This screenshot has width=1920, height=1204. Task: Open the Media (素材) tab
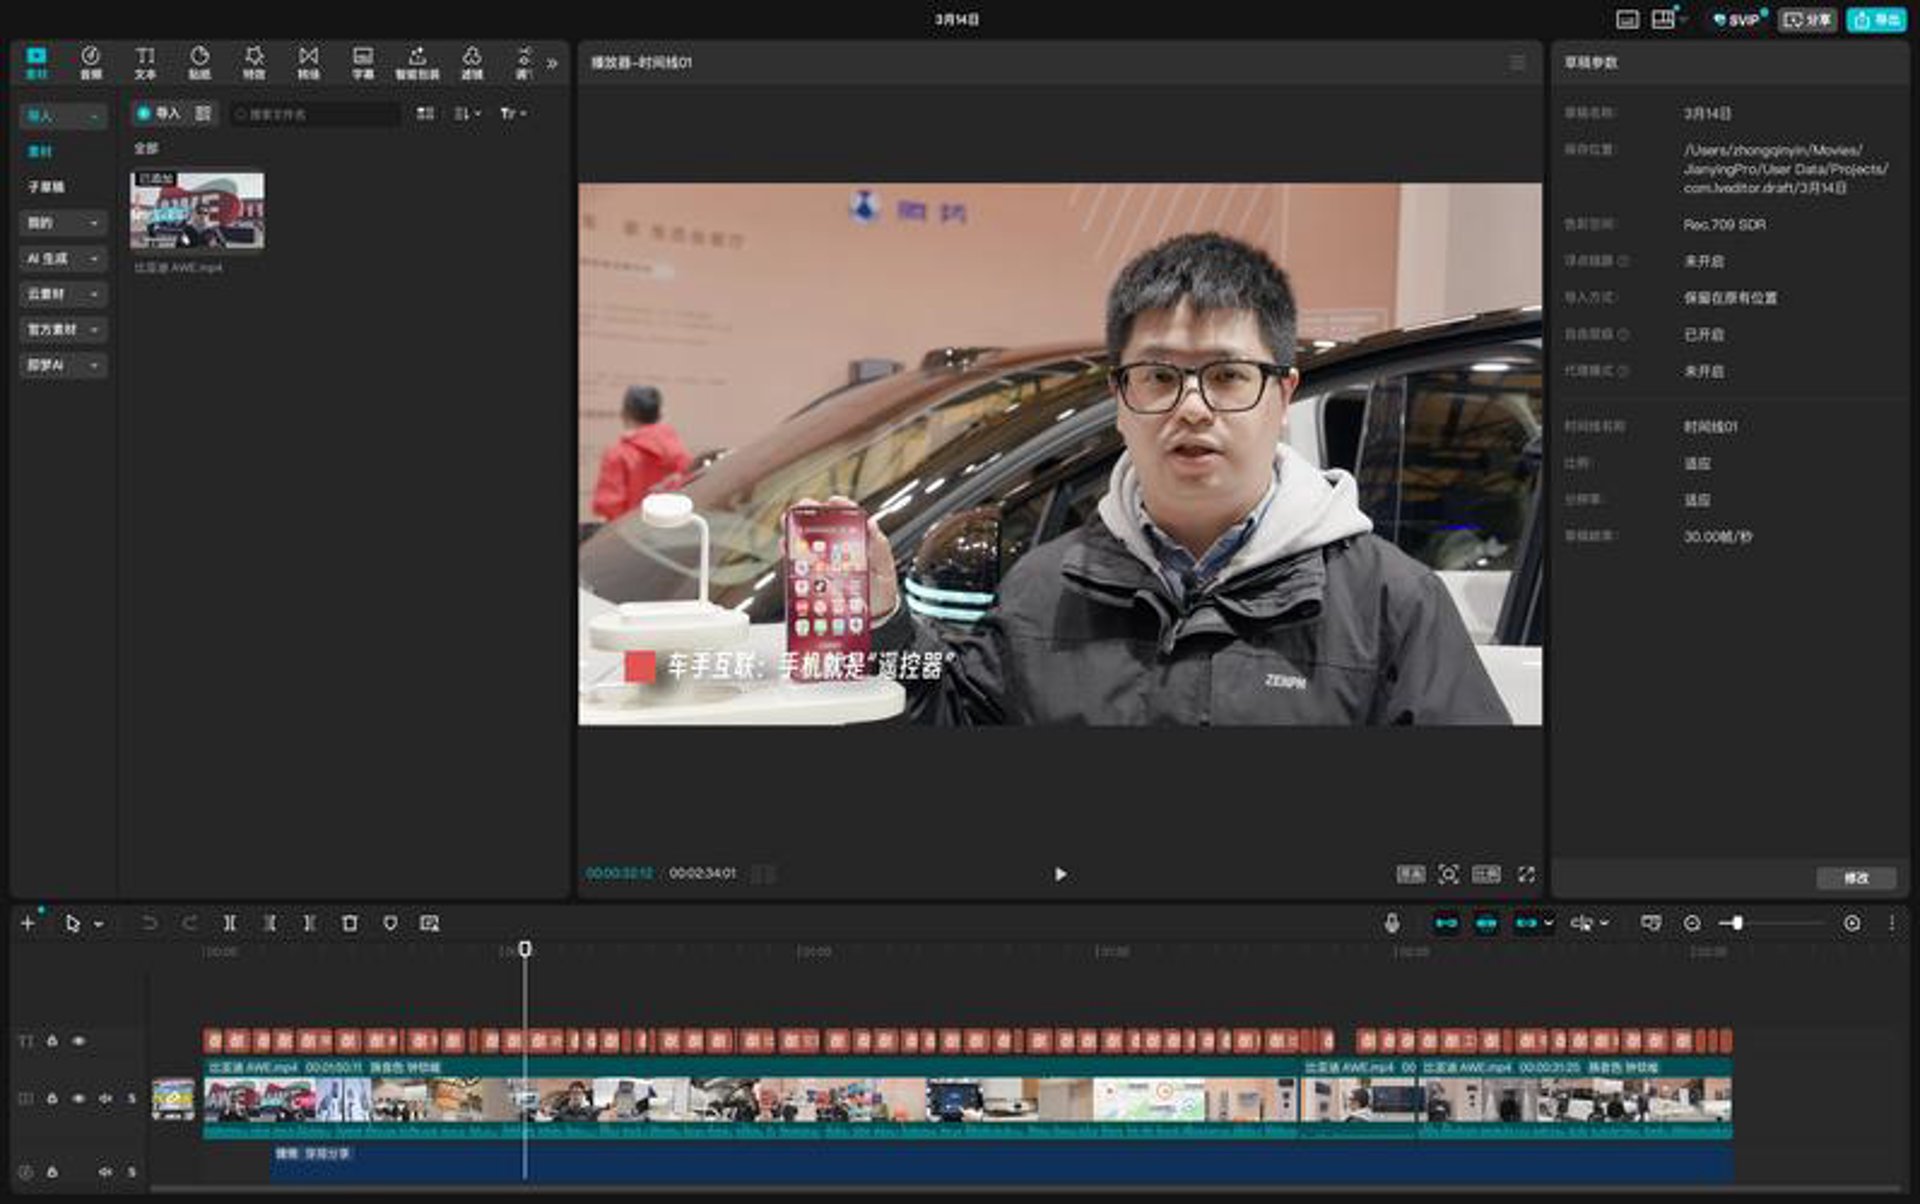point(36,62)
